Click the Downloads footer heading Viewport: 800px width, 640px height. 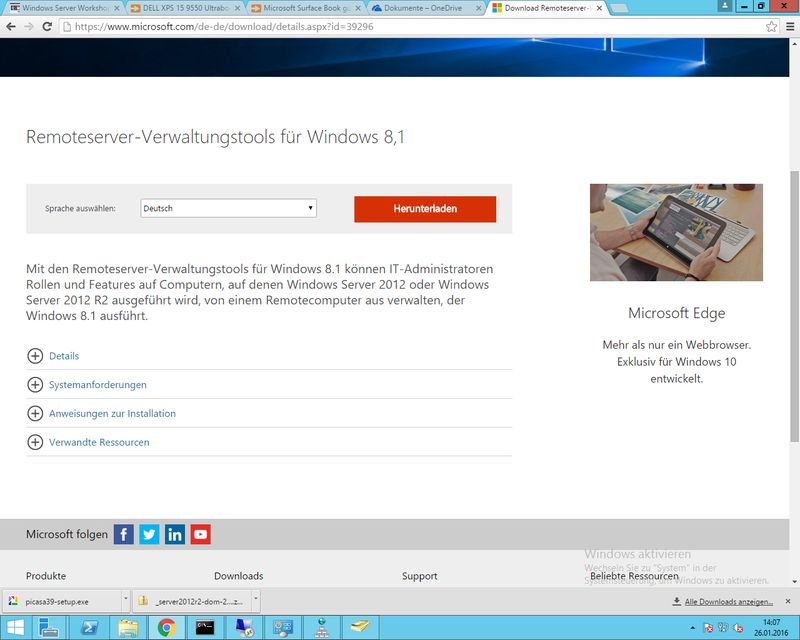coord(238,576)
